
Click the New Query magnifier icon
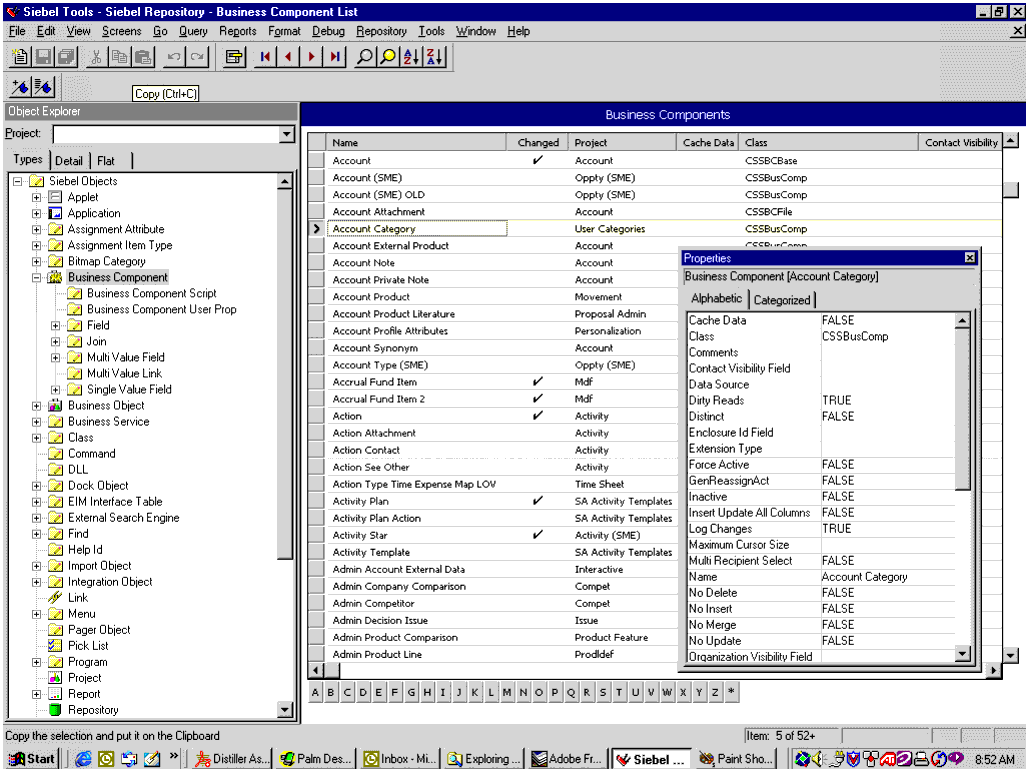[364, 58]
